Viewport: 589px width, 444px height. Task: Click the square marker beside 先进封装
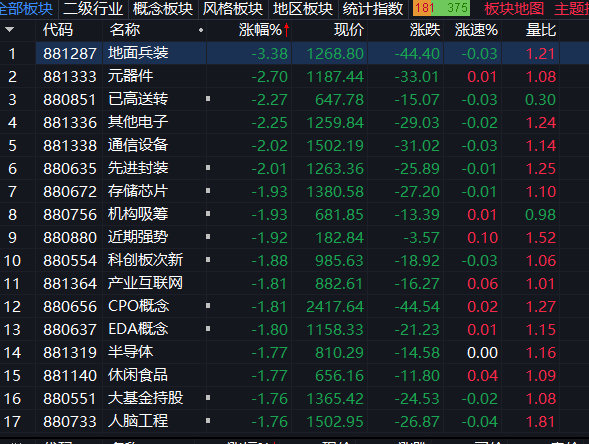[208, 168]
